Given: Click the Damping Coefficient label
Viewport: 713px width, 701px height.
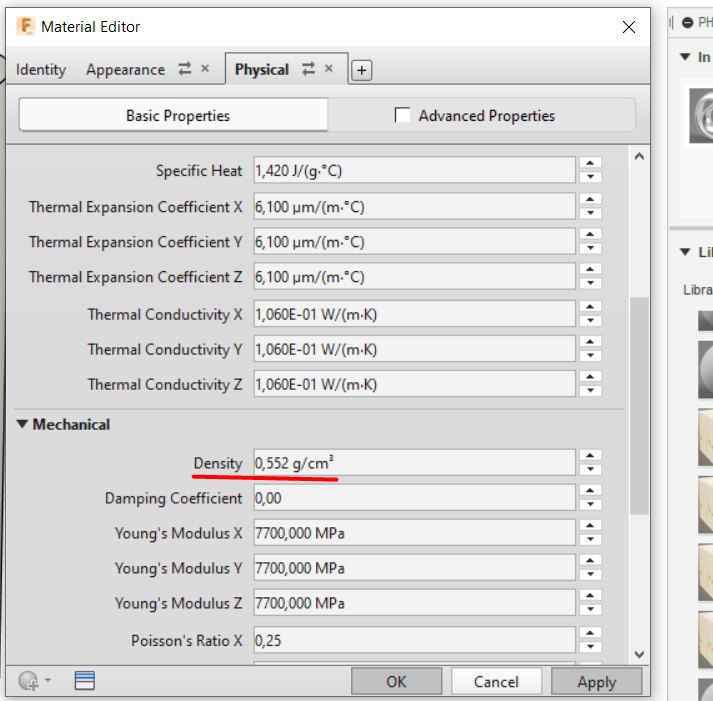Looking at the screenshot, I should pyautogui.click(x=173, y=498).
